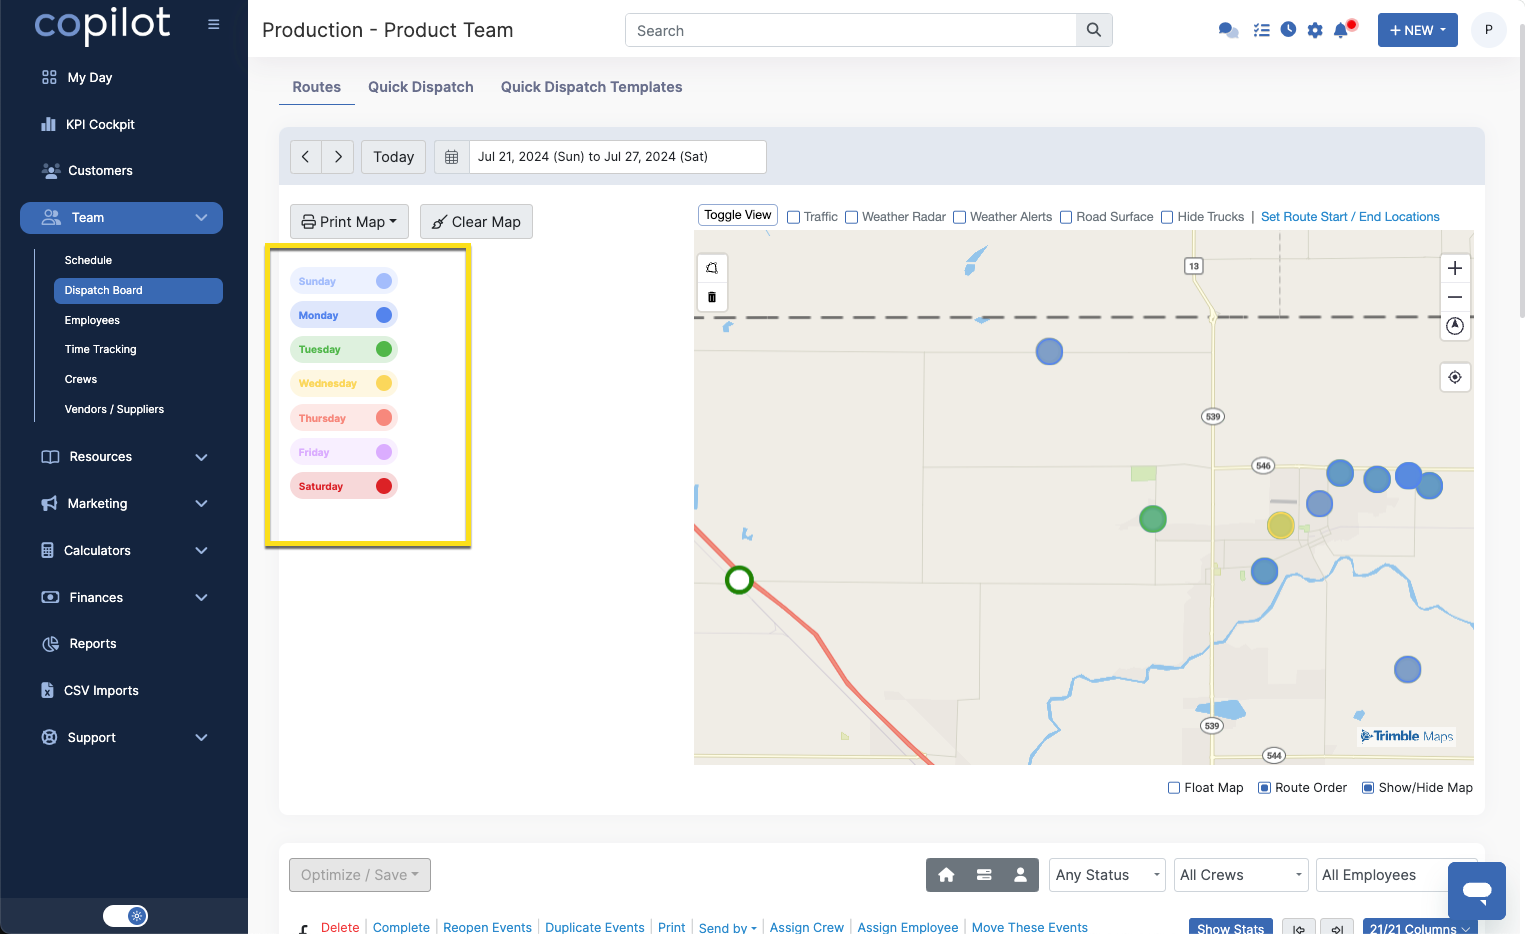1525x934 pixels.
Task: Open the clock timer icon in header
Action: (1288, 30)
